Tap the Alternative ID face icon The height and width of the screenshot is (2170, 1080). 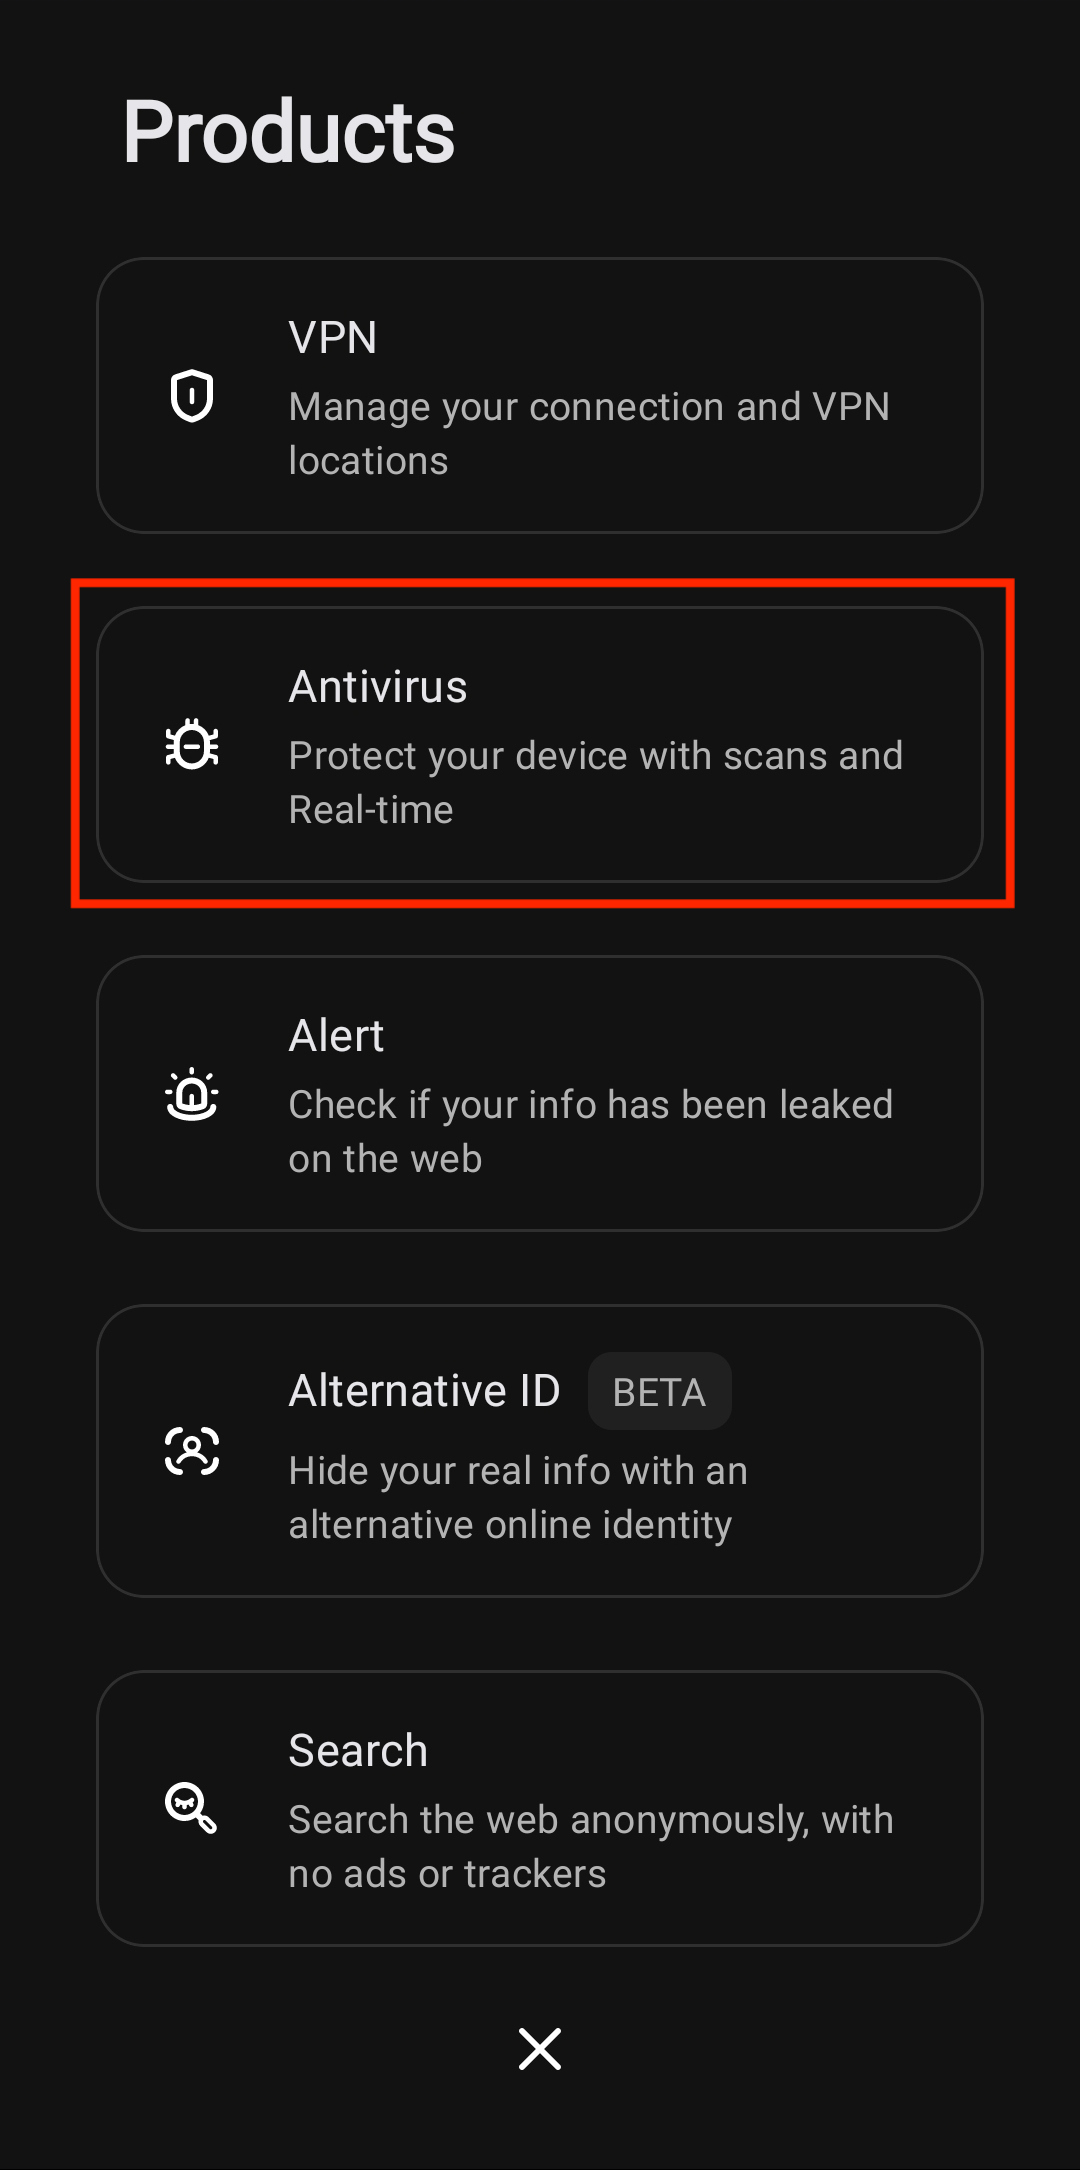pyautogui.click(x=192, y=1451)
